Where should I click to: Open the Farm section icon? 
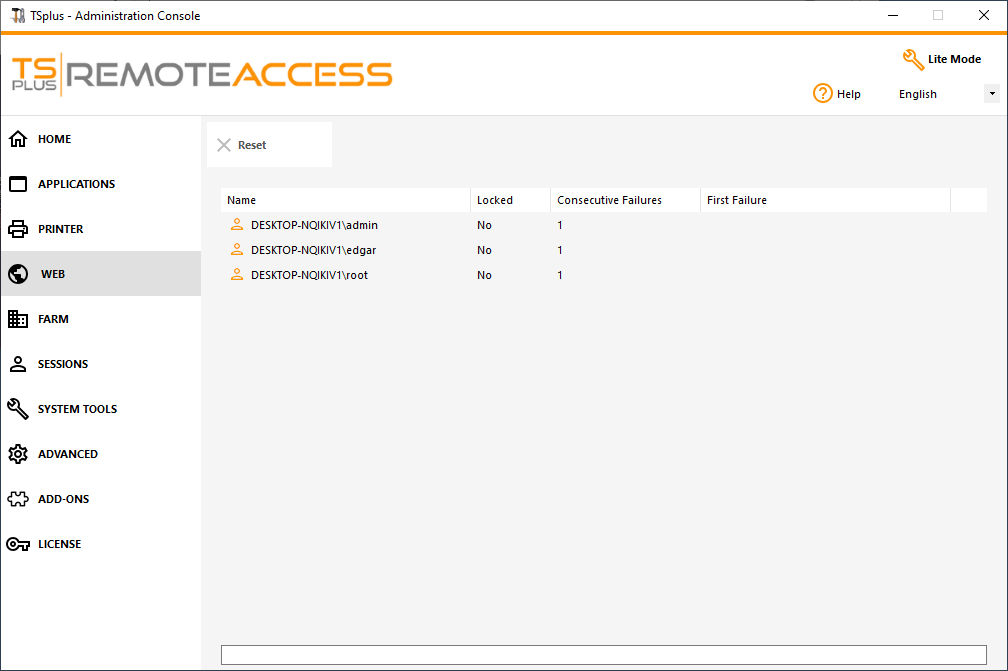coord(17,318)
